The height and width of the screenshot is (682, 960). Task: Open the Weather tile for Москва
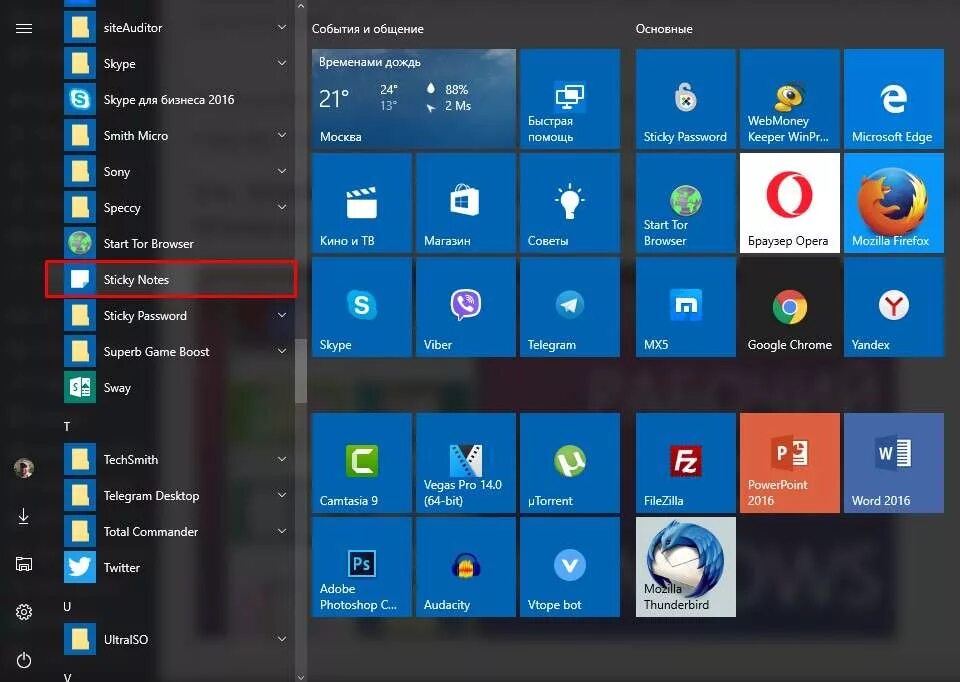[414, 99]
